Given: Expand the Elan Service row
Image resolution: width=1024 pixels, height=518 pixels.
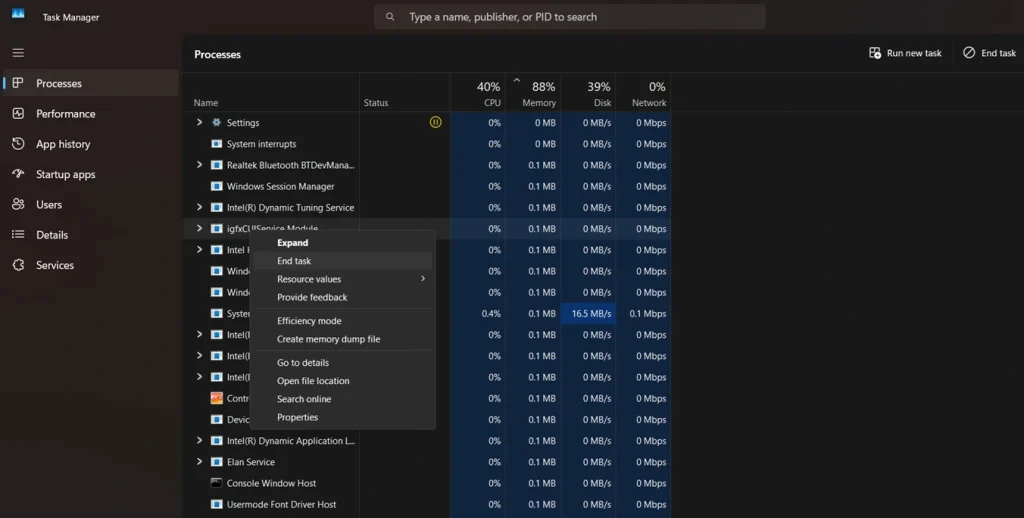Looking at the screenshot, I should tap(200, 462).
